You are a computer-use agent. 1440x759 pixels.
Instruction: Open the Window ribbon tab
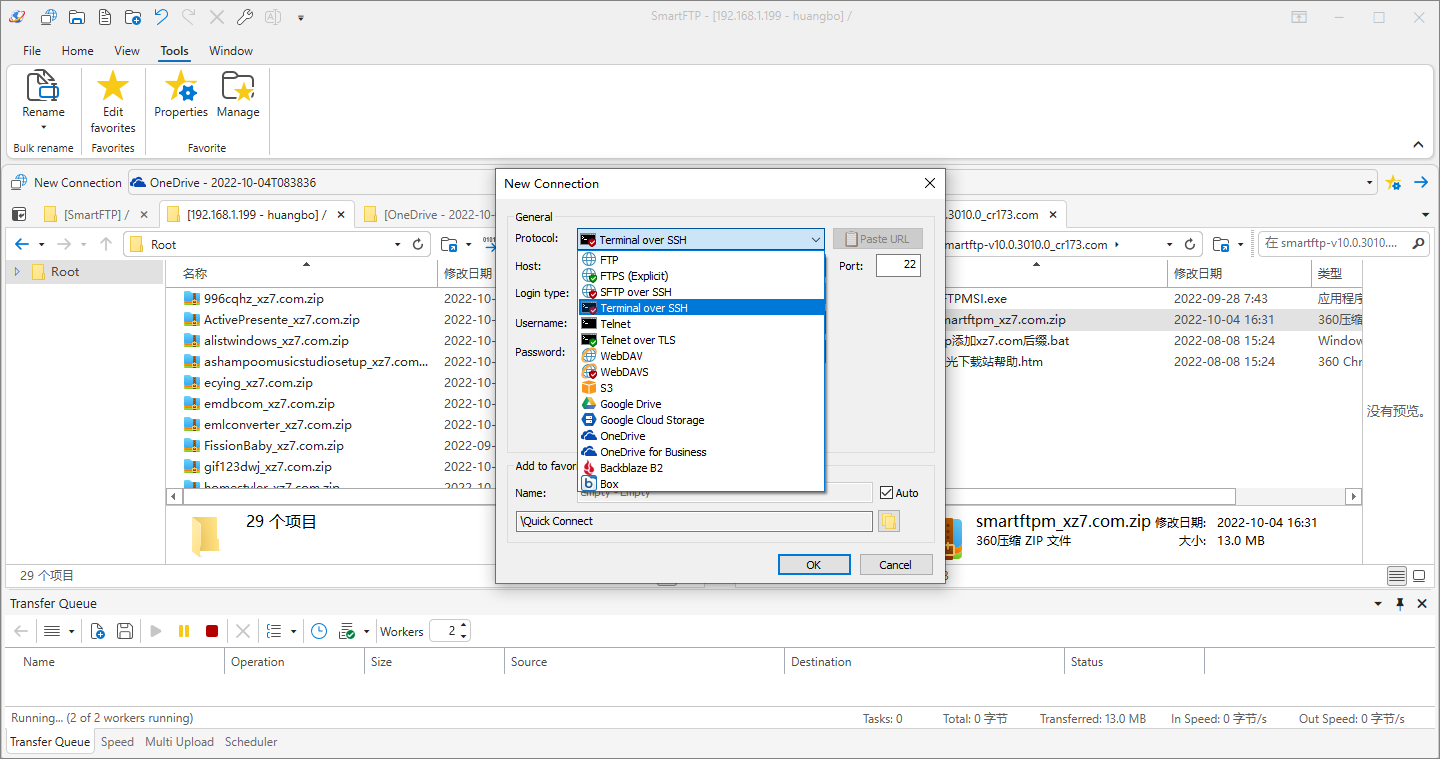(231, 51)
